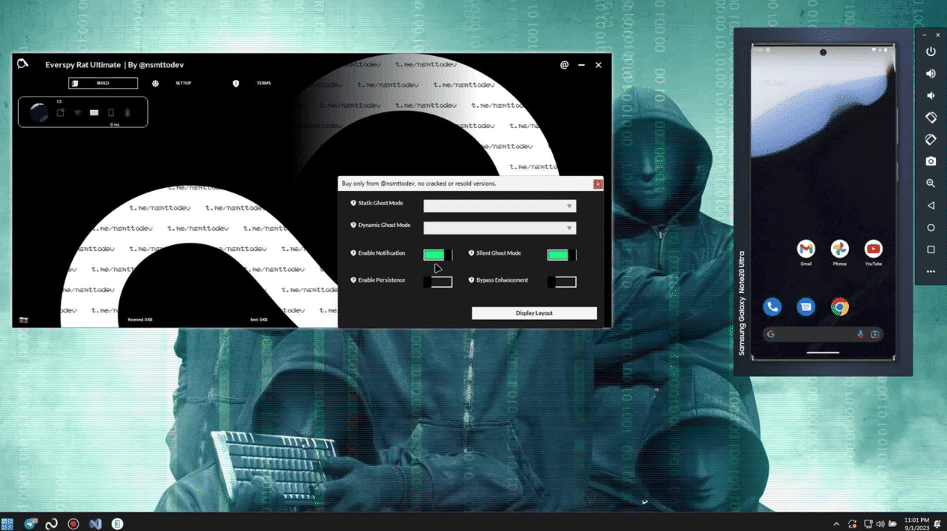Click the Google Lens icon in search bar
The width and height of the screenshot is (947, 531).
tap(875, 334)
